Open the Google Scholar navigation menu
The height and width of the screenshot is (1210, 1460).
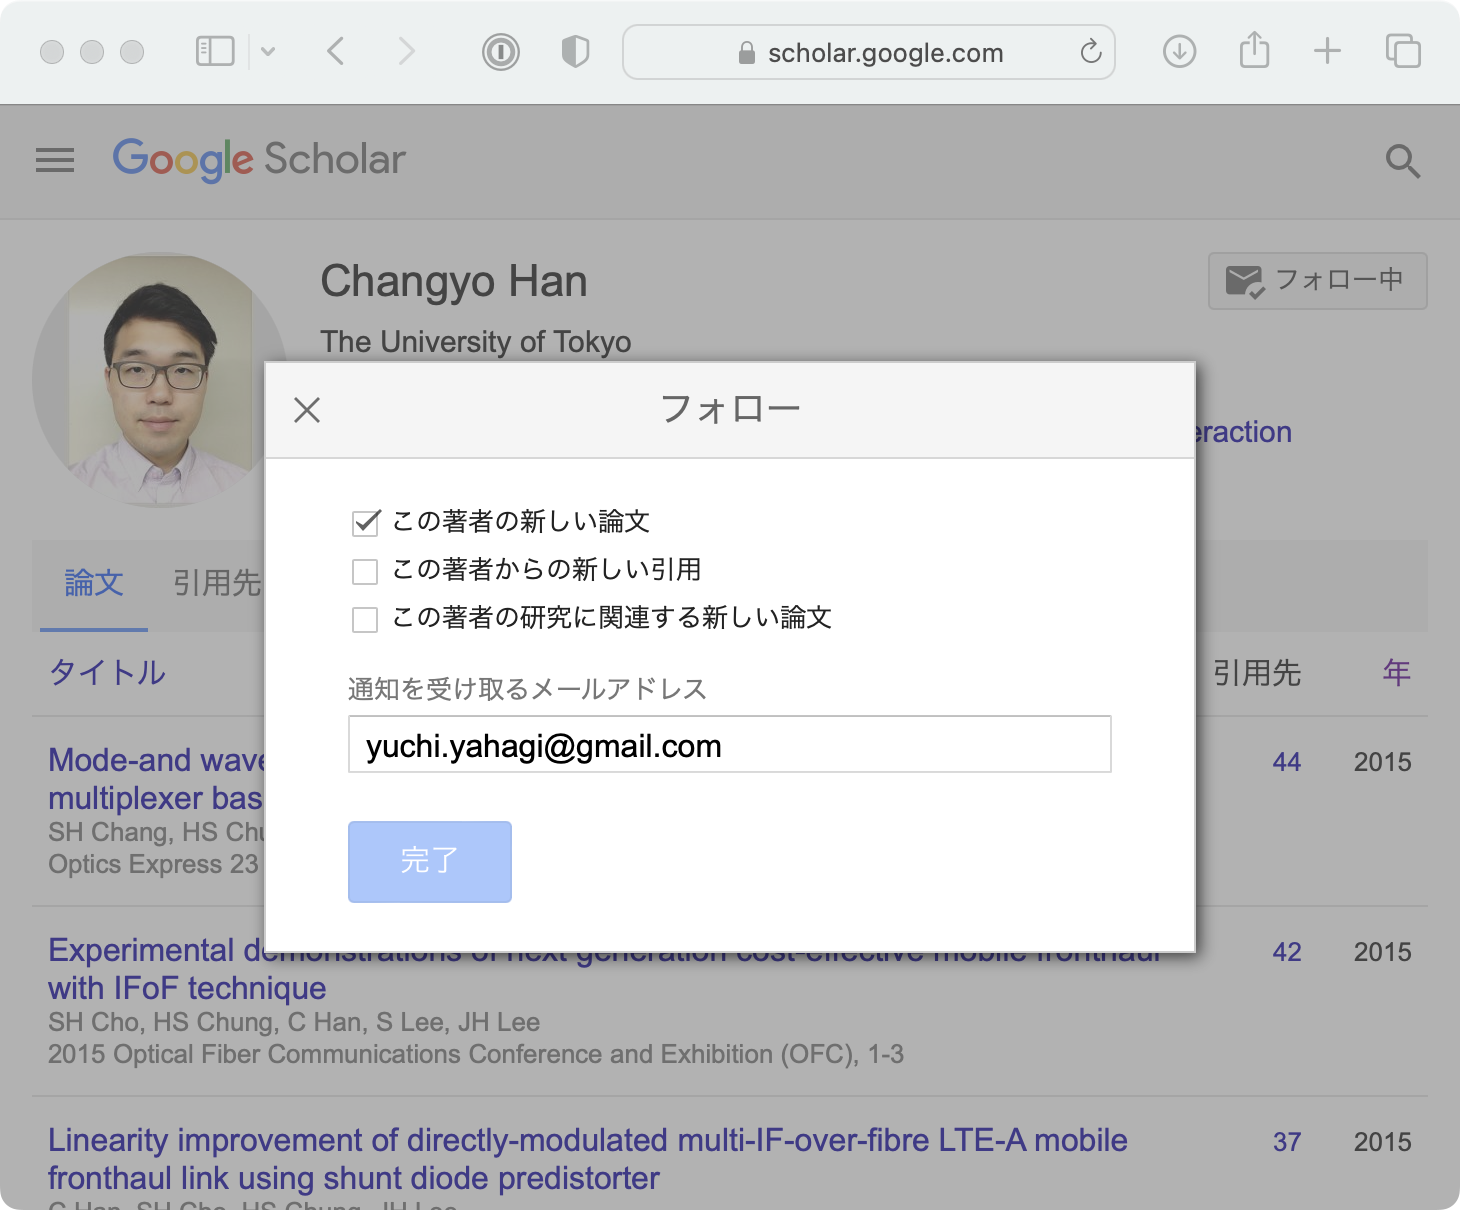point(55,161)
